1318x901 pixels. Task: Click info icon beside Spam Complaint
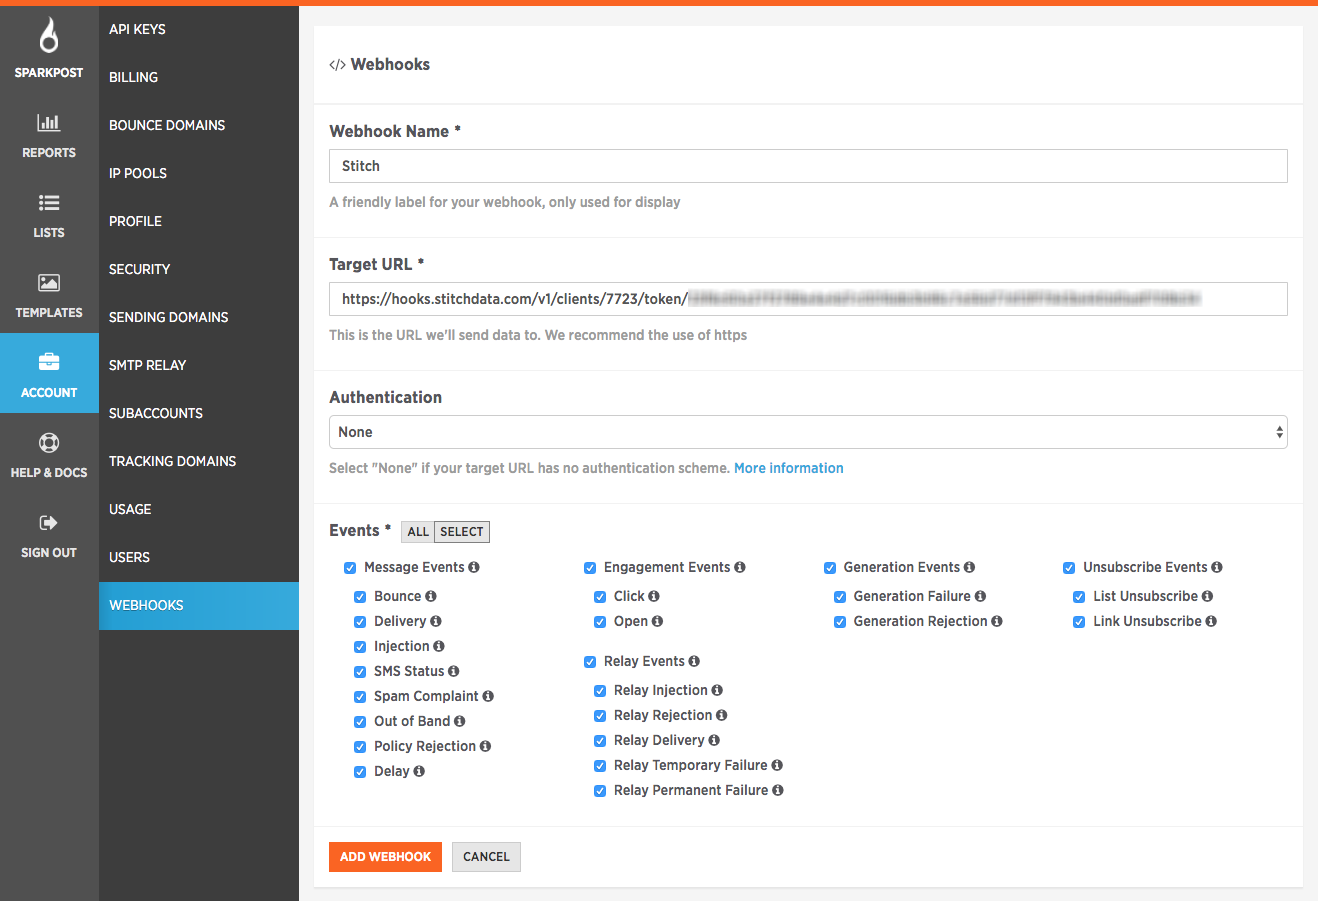pyautogui.click(x=486, y=695)
